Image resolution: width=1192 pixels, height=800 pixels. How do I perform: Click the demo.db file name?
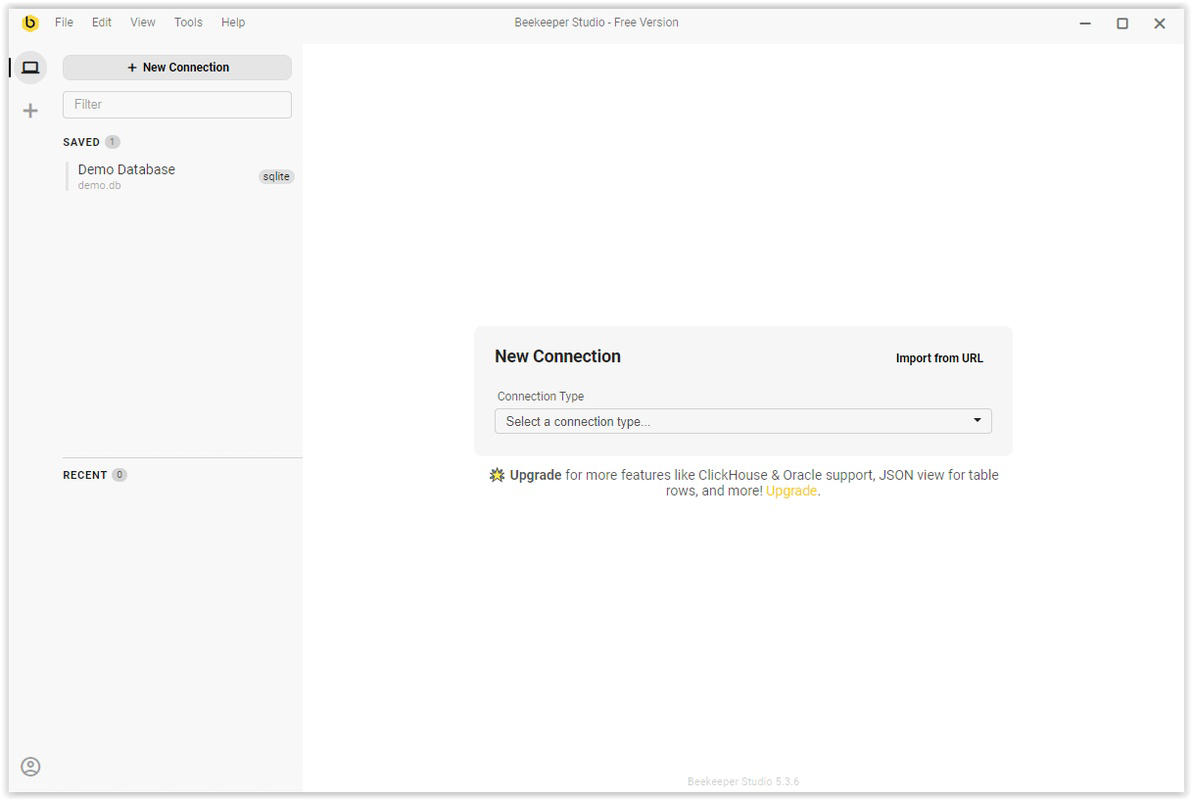click(99, 186)
